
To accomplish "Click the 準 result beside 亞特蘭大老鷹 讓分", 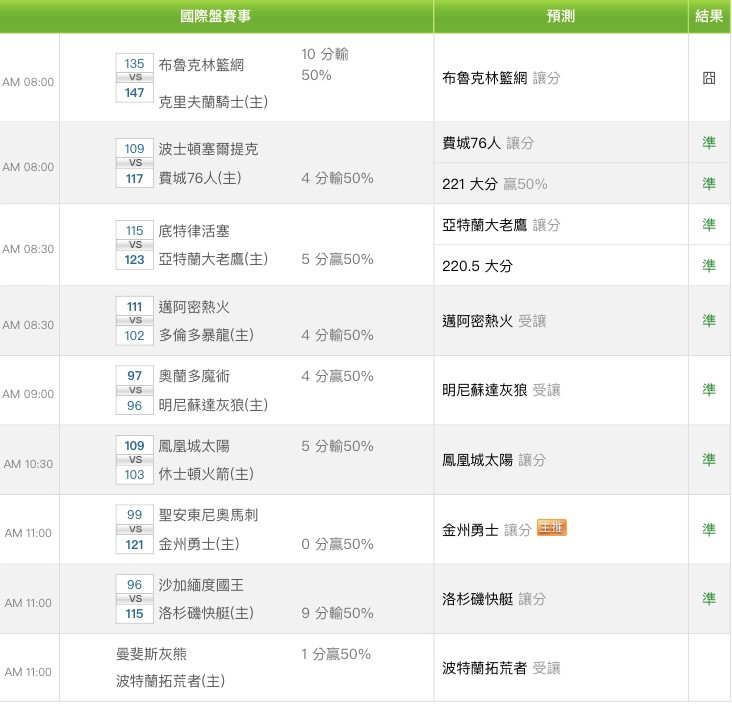I will (709, 225).
